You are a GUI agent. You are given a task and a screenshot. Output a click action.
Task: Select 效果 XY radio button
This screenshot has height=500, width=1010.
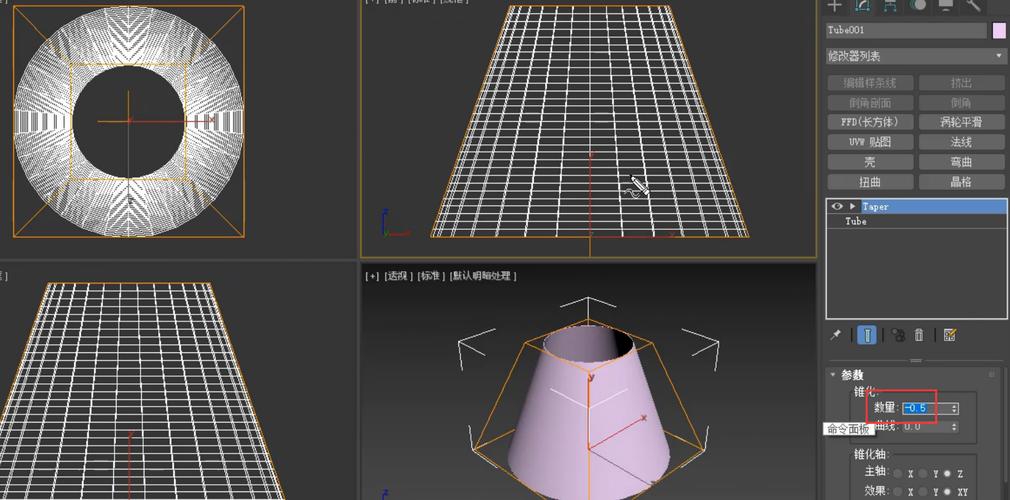coord(947,491)
